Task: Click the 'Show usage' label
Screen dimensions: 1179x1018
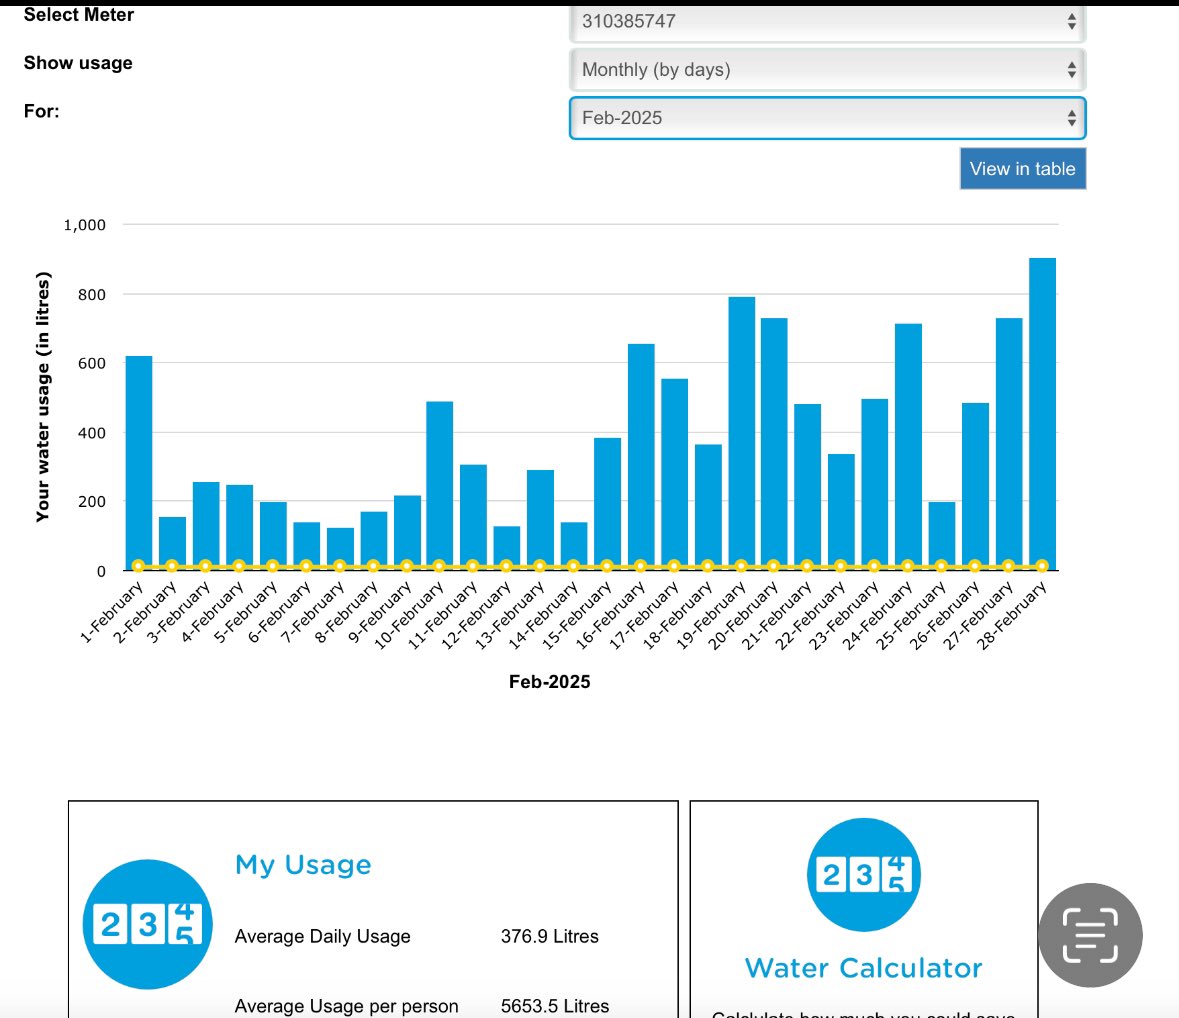Action: coord(78,63)
